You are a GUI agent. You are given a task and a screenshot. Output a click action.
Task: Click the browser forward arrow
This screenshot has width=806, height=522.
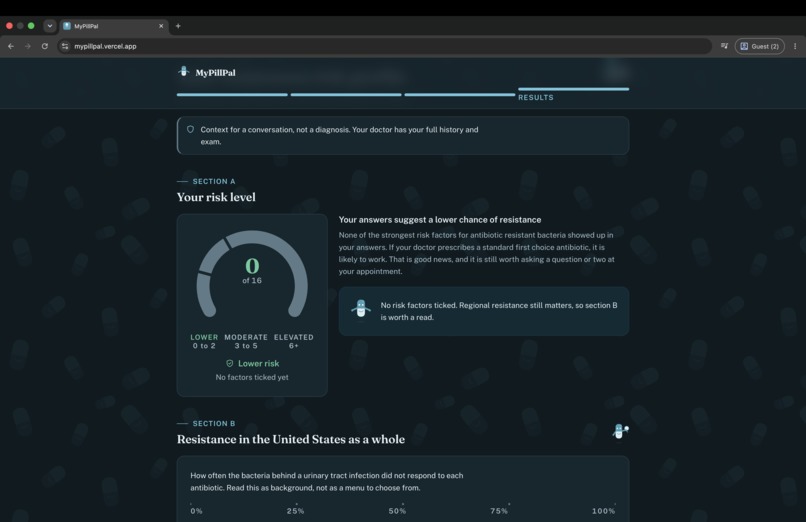click(28, 46)
